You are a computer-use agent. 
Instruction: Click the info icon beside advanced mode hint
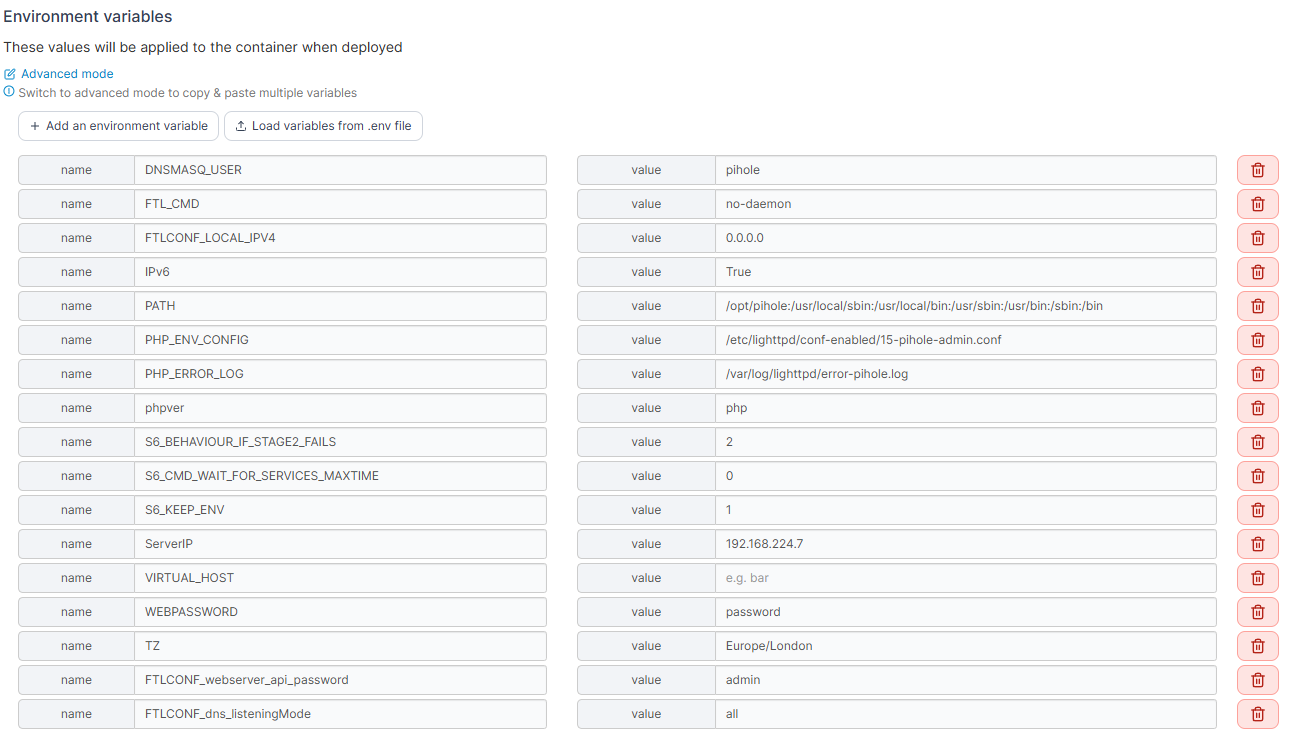pos(9,92)
